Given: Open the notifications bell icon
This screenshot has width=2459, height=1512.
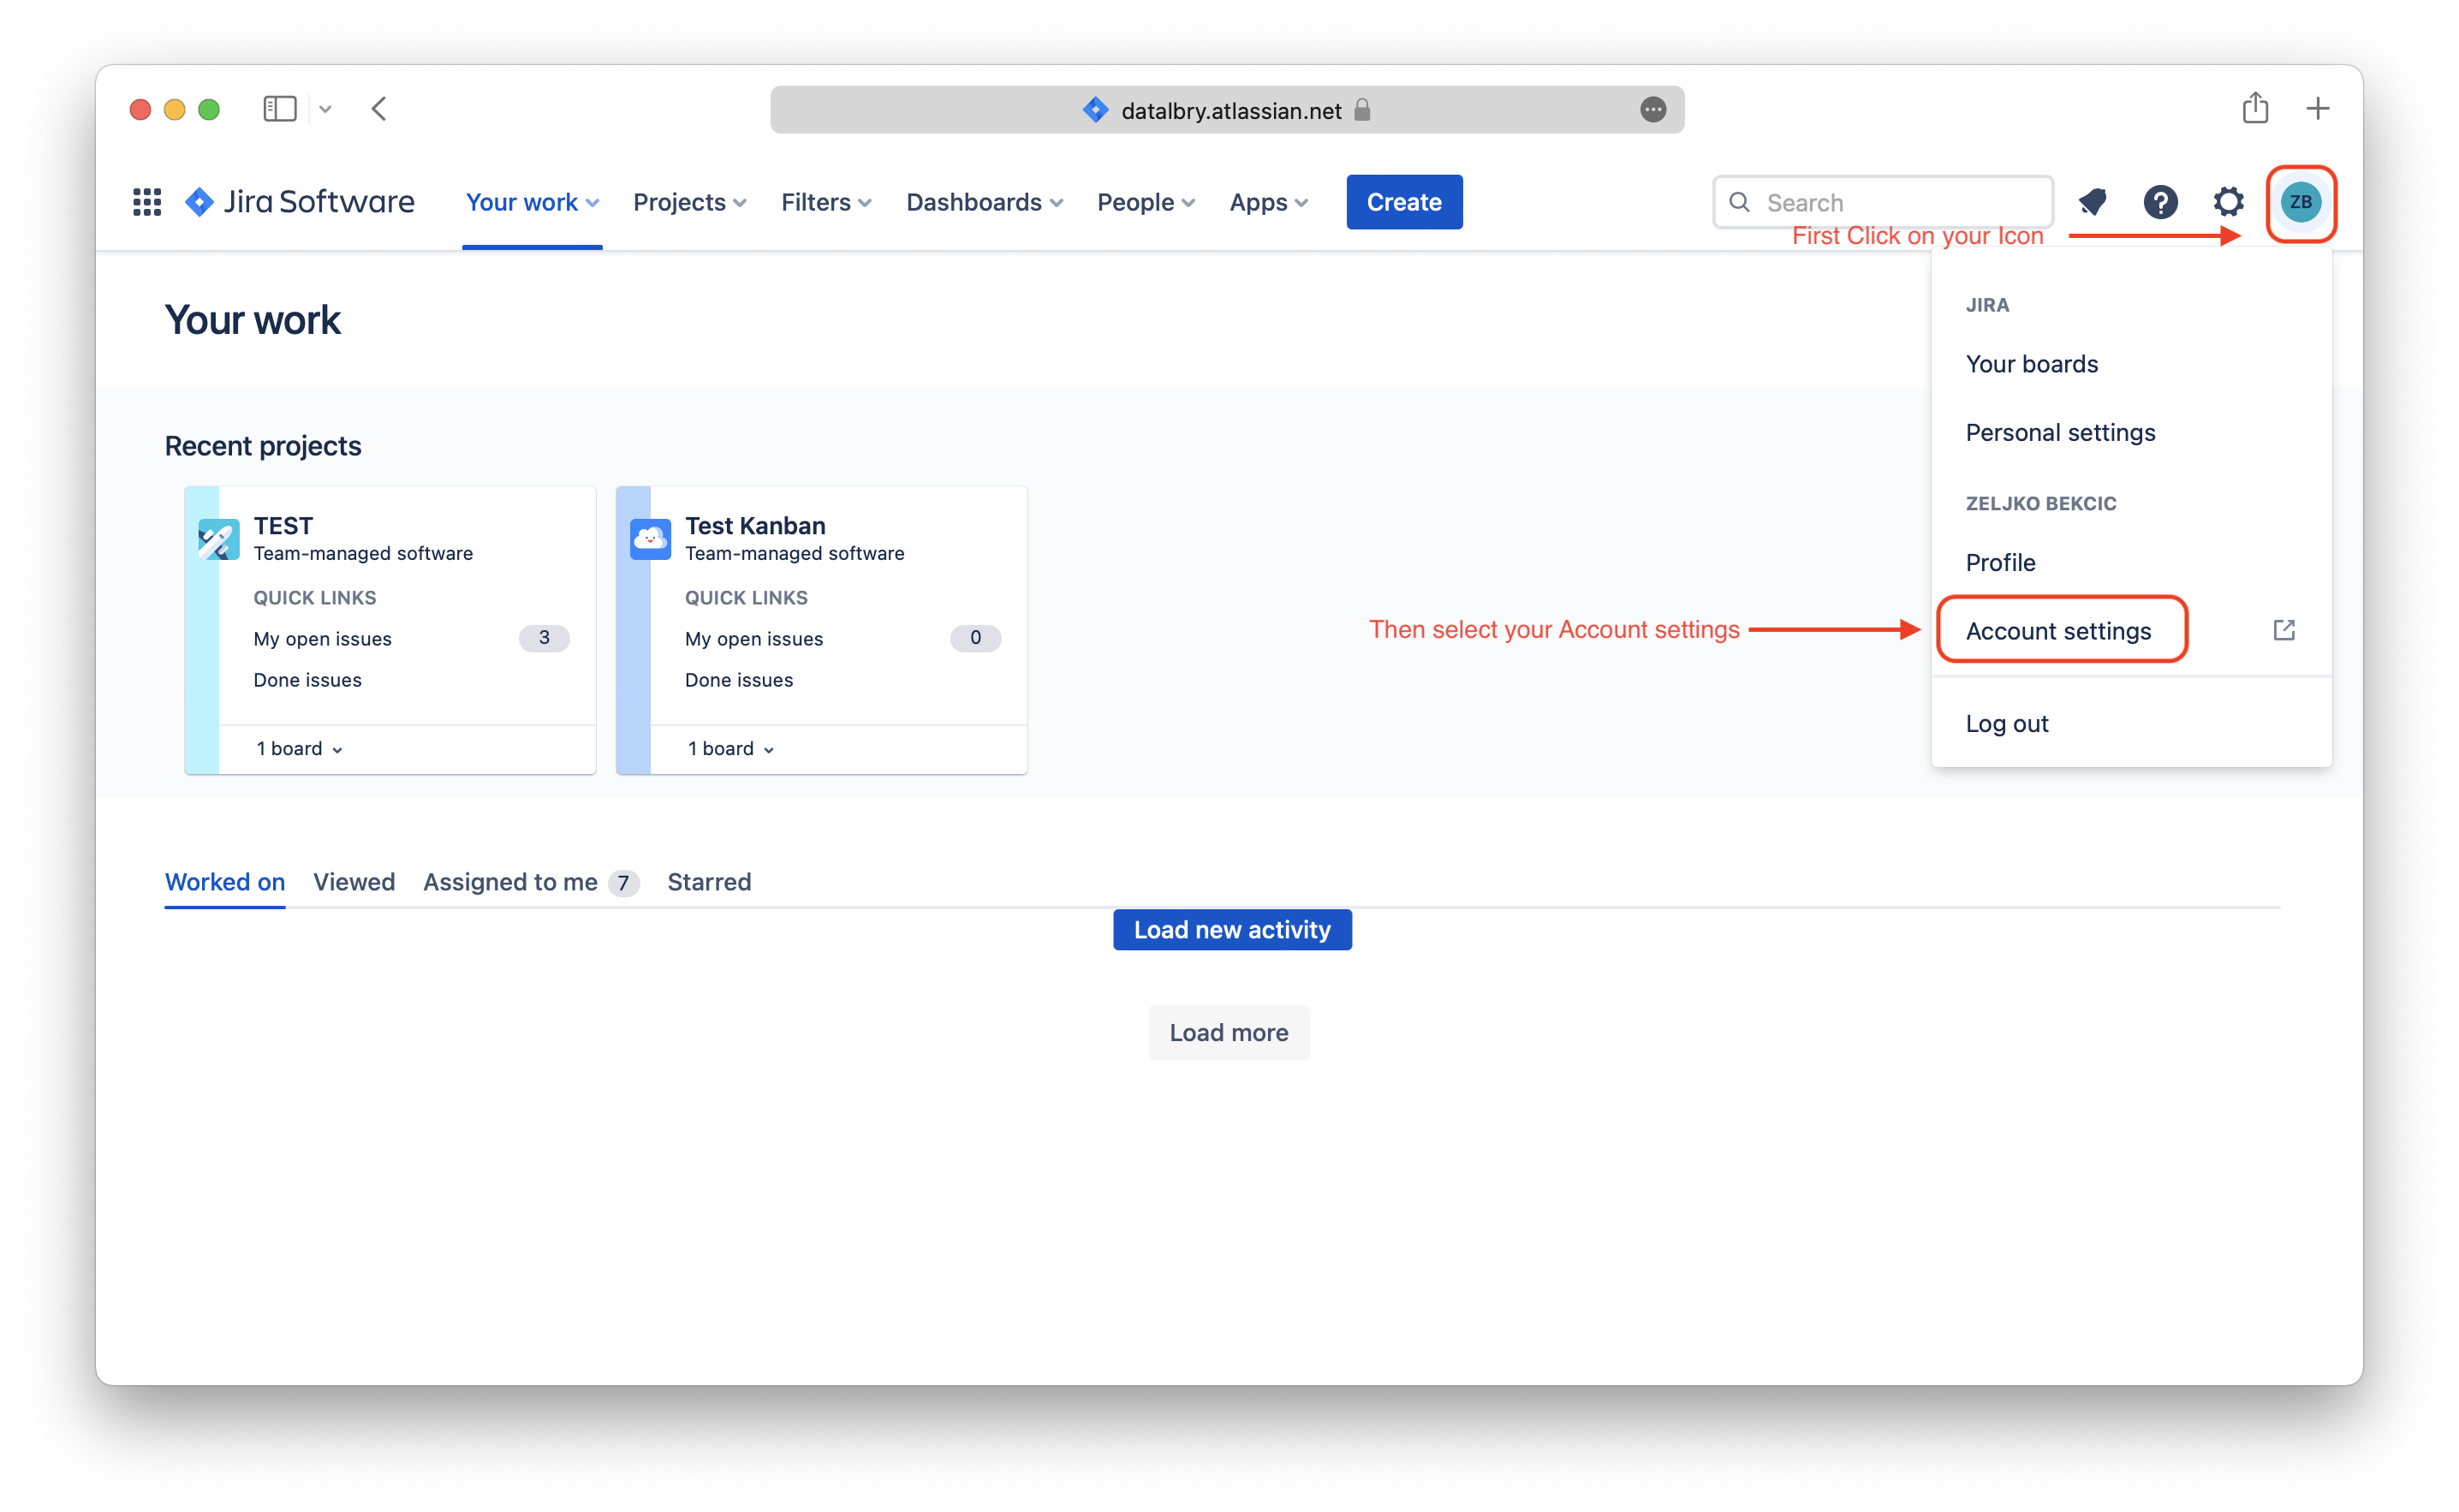Looking at the screenshot, I should point(2092,202).
